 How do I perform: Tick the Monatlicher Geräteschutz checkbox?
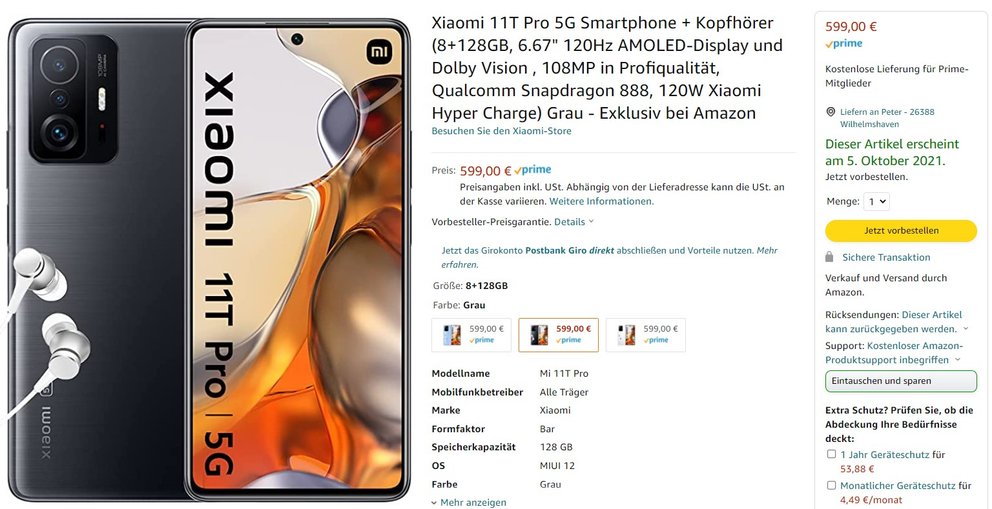pyautogui.click(x=831, y=486)
